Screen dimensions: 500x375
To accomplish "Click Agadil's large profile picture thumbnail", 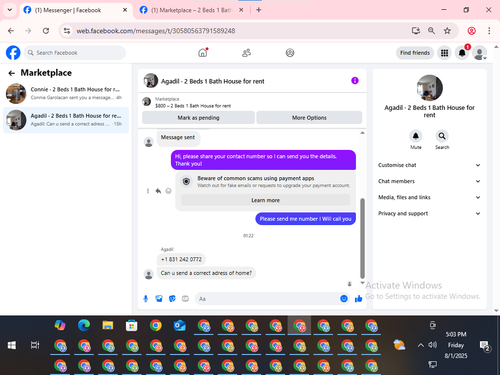I will [x=429, y=88].
